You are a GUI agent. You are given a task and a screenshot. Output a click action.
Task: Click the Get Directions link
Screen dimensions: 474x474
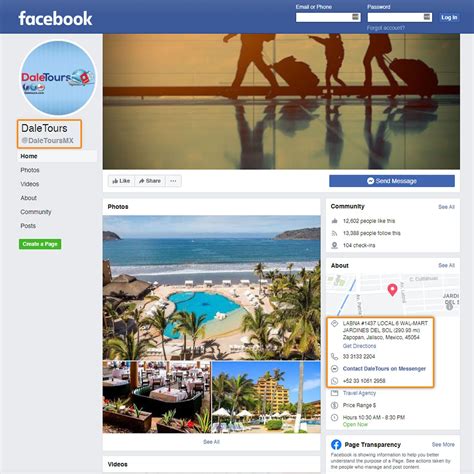359,346
